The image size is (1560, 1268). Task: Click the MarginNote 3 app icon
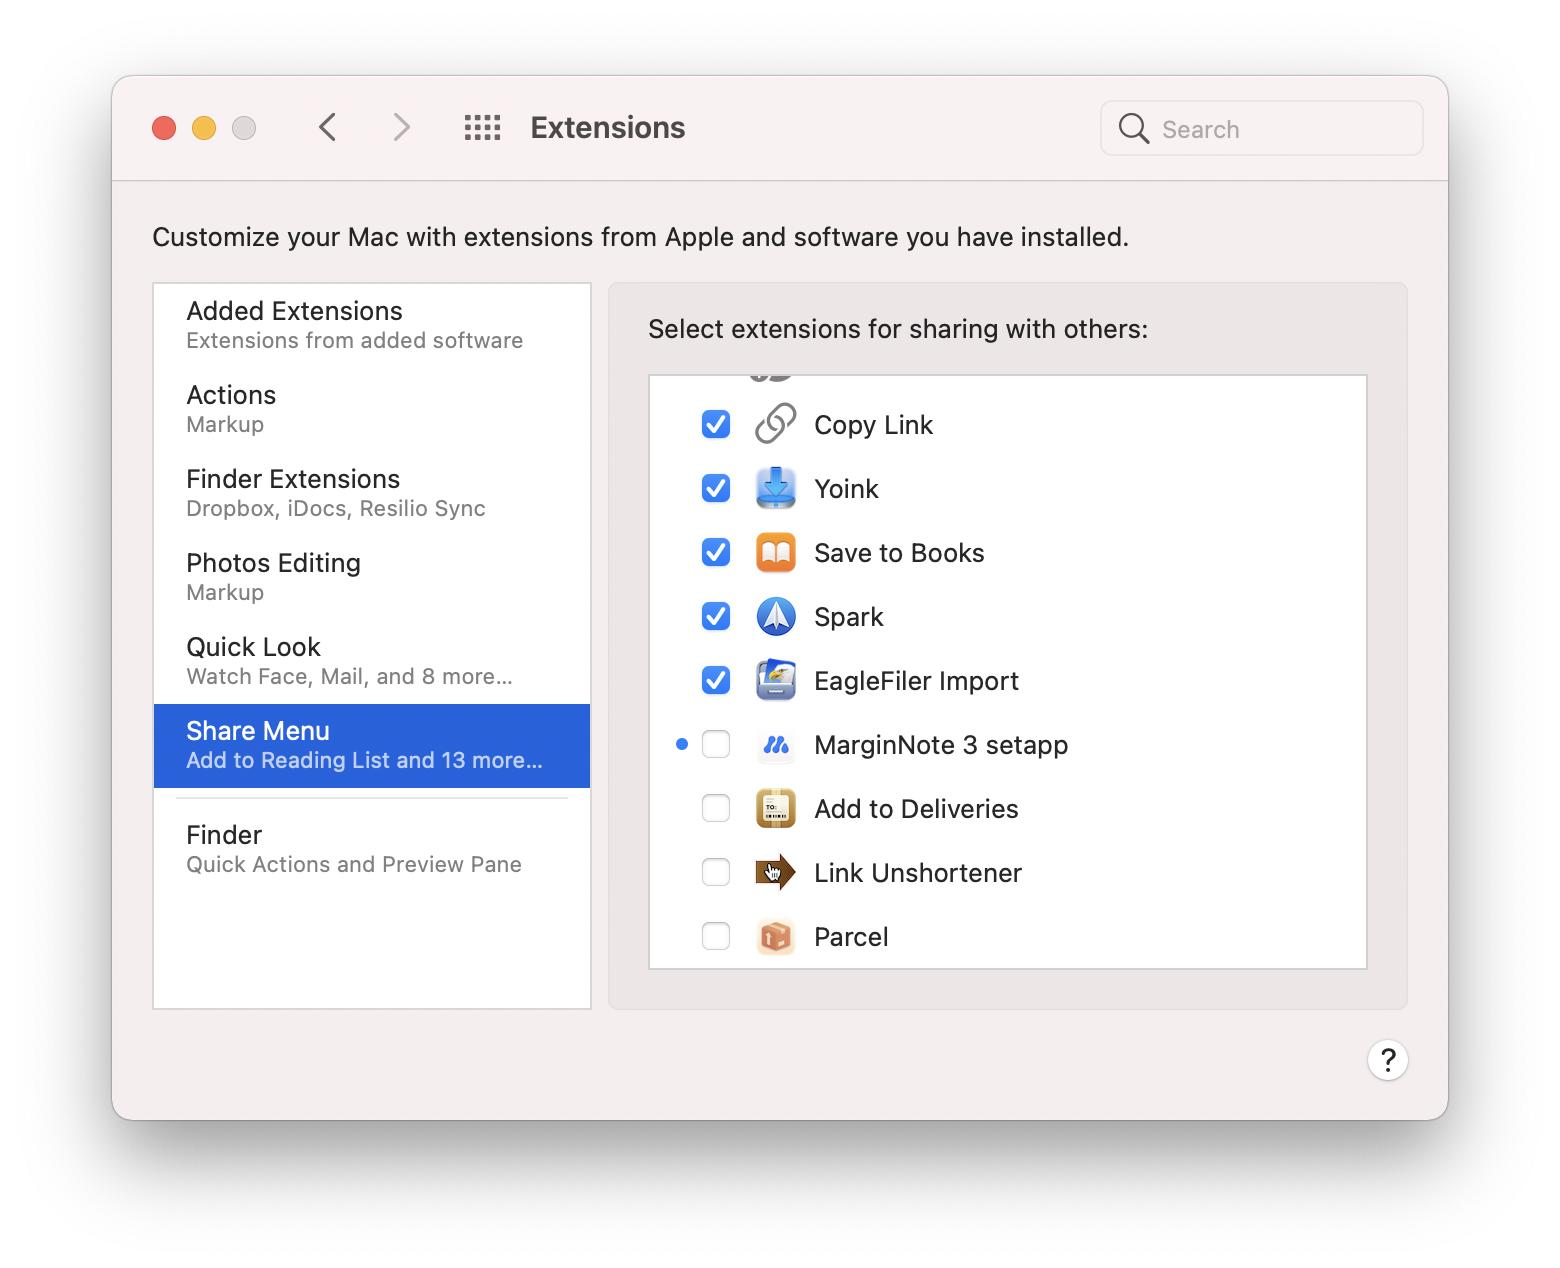[x=775, y=744]
